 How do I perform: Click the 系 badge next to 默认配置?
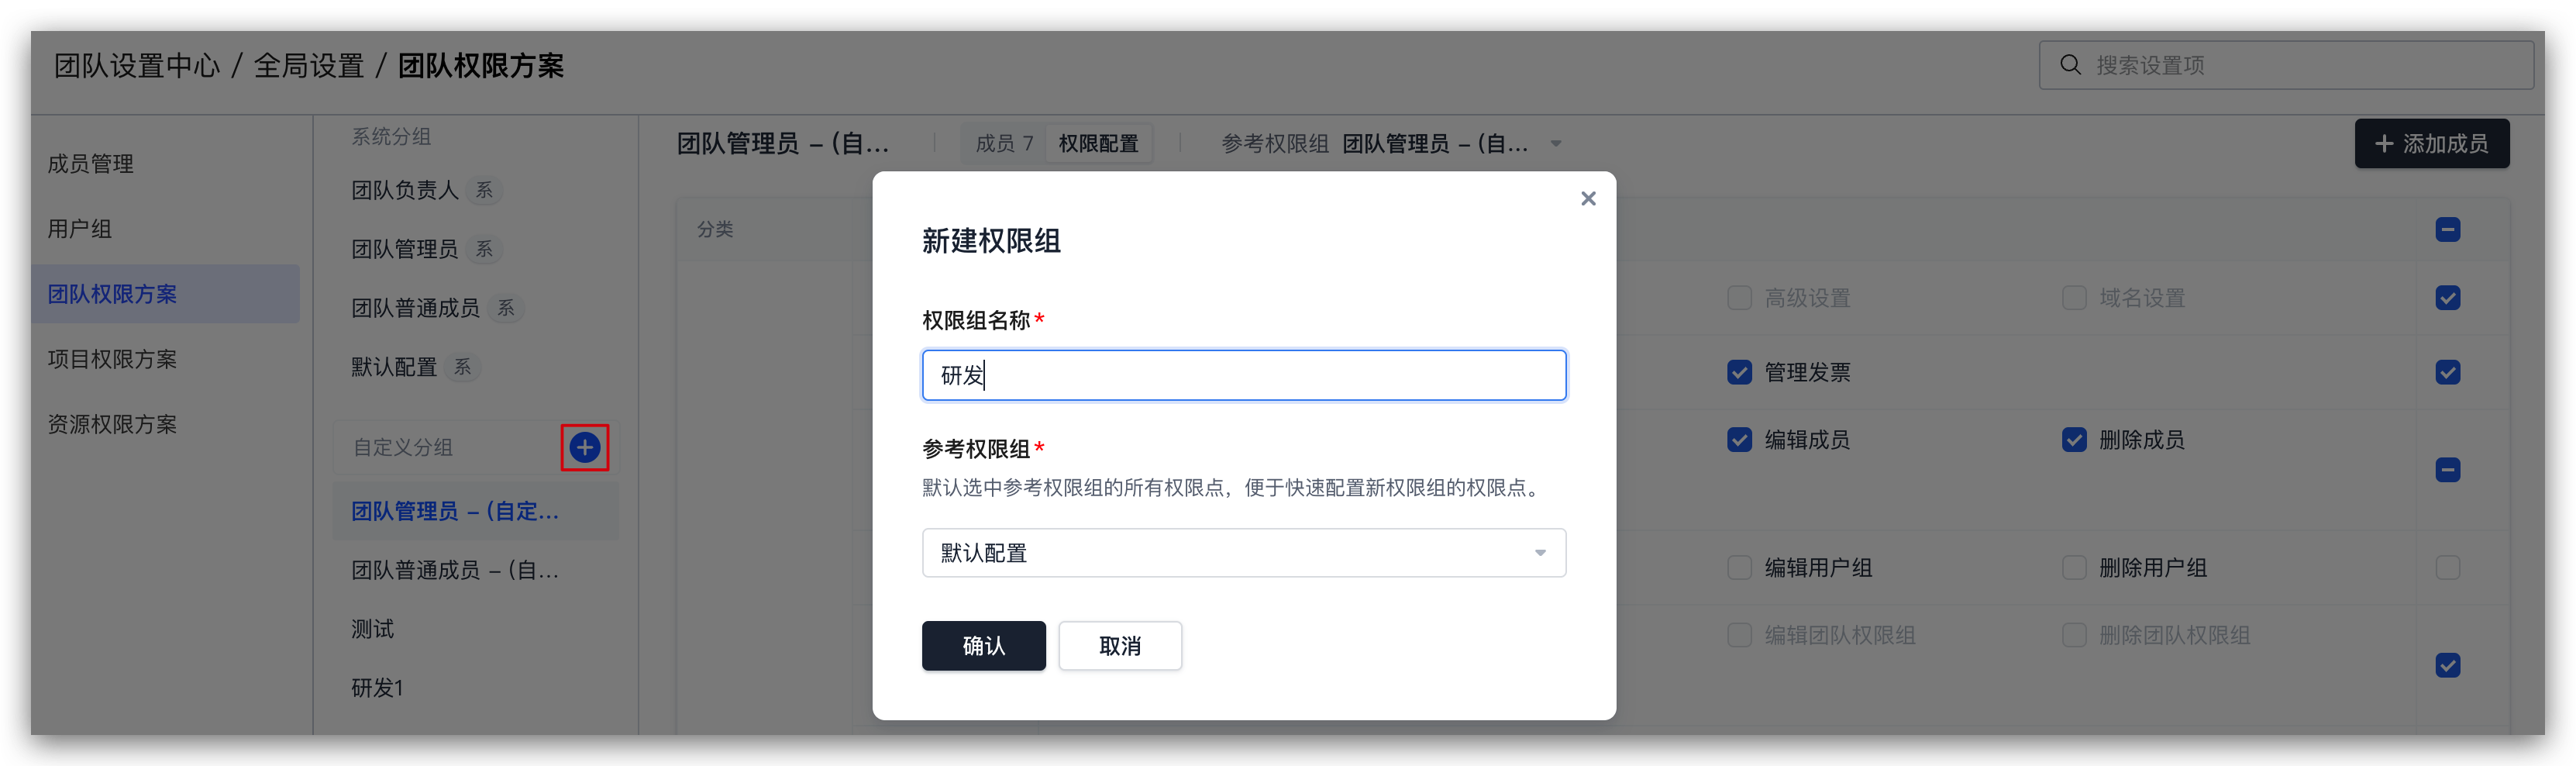[x=462, y=367]
